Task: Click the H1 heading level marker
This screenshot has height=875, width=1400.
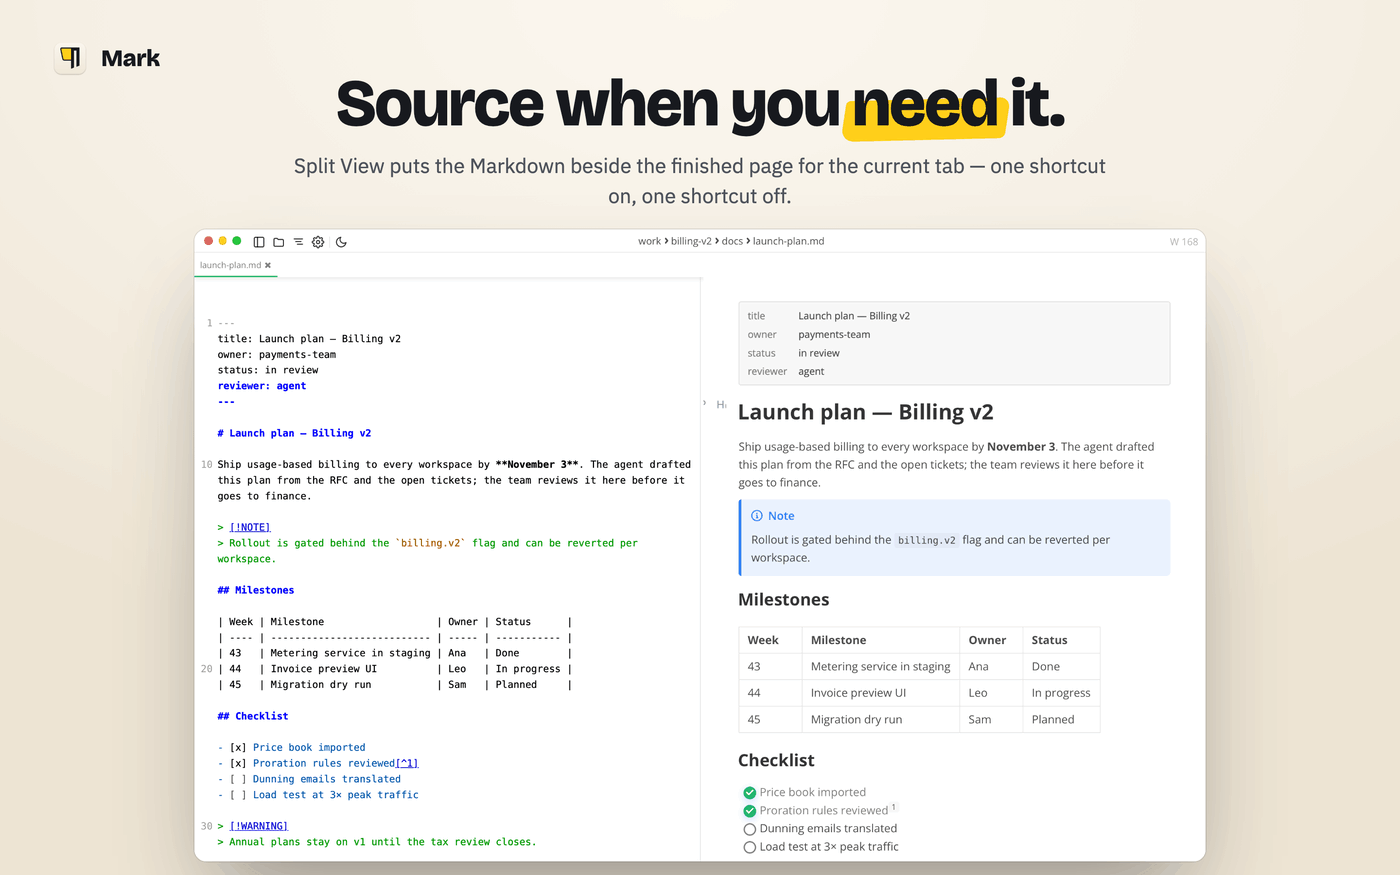Action: pos(722,404)
